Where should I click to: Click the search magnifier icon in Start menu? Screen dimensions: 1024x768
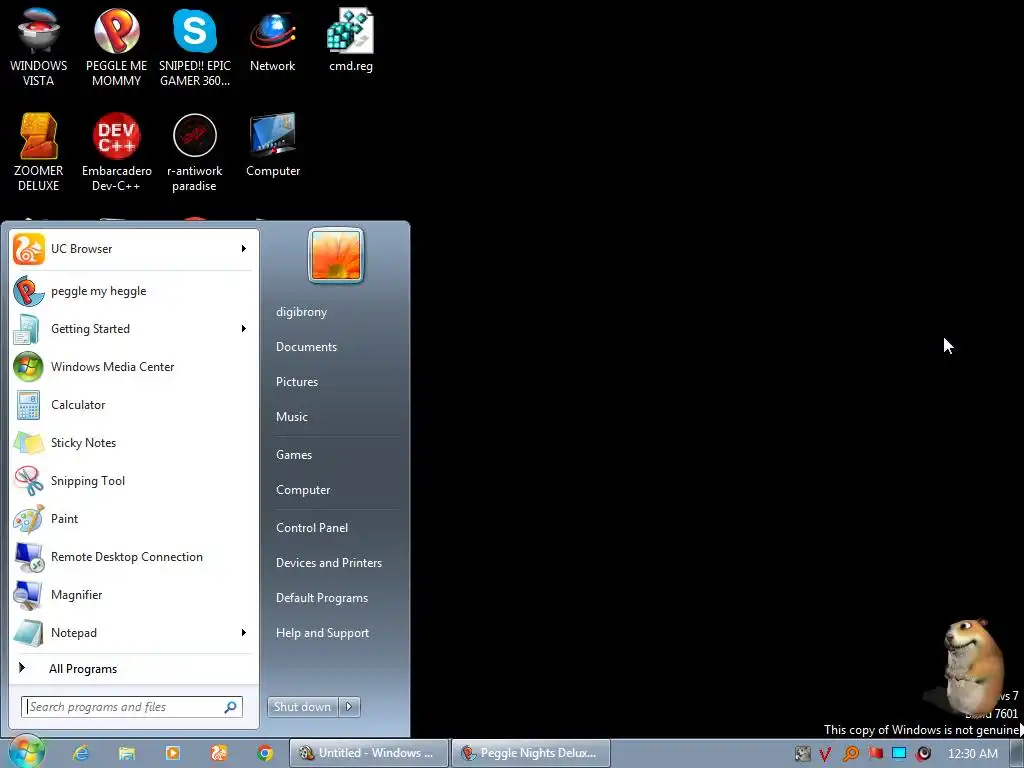[x=231, y=707]
